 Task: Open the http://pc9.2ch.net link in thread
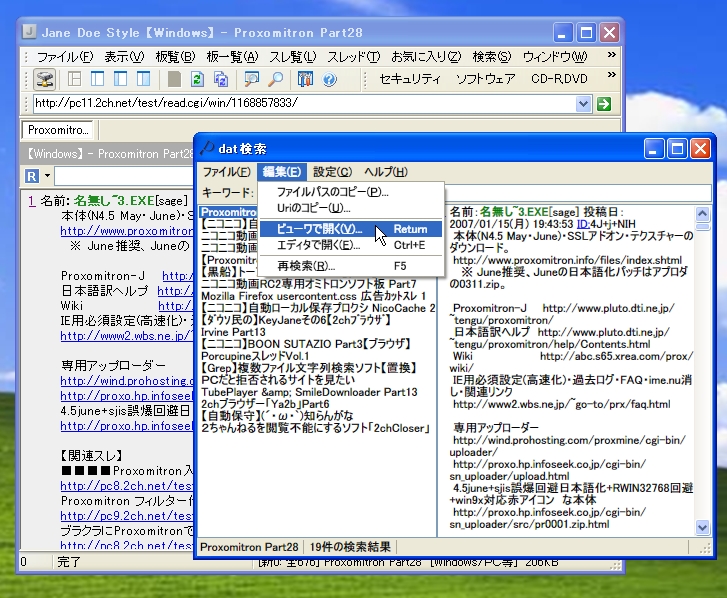point(127,516)
